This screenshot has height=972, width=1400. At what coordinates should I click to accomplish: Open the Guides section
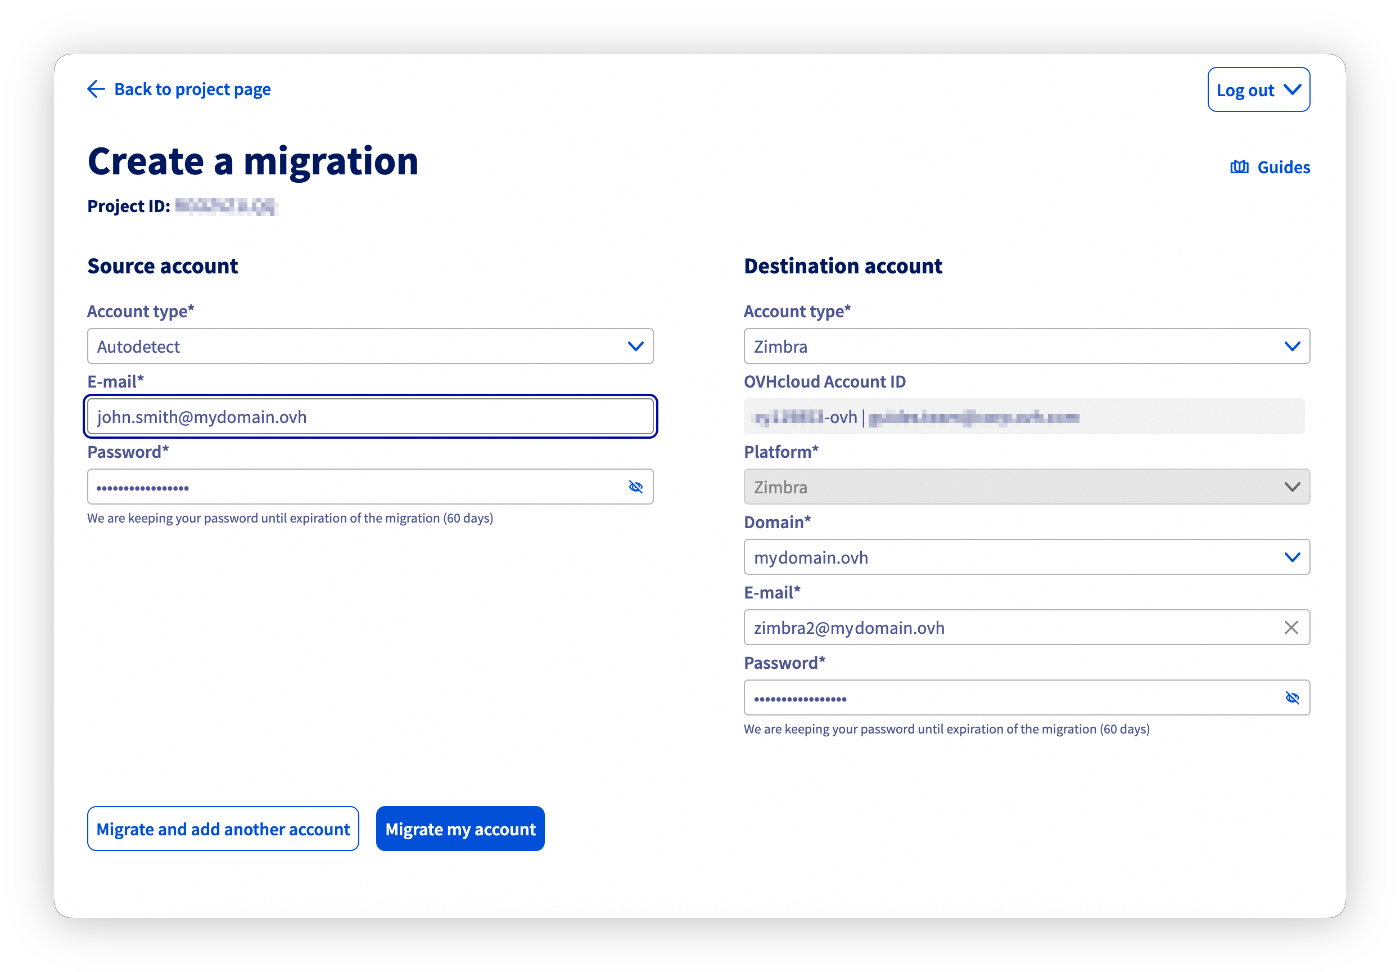[x=1283, y=167]
